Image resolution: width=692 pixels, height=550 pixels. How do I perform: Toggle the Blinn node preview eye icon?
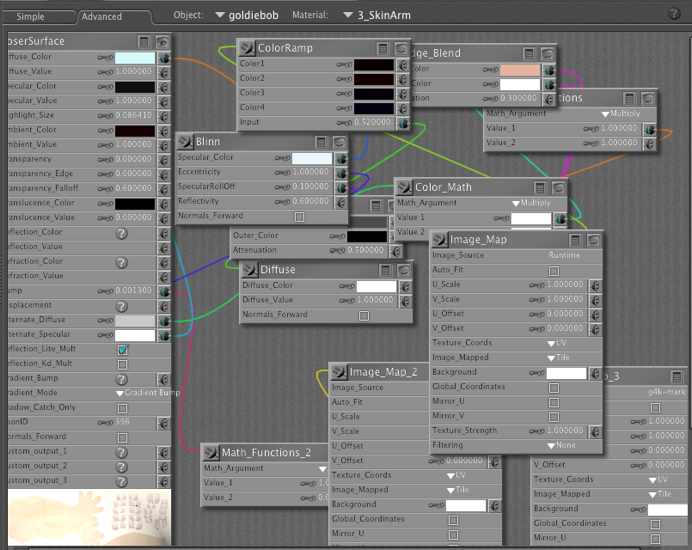coord(339,142)
